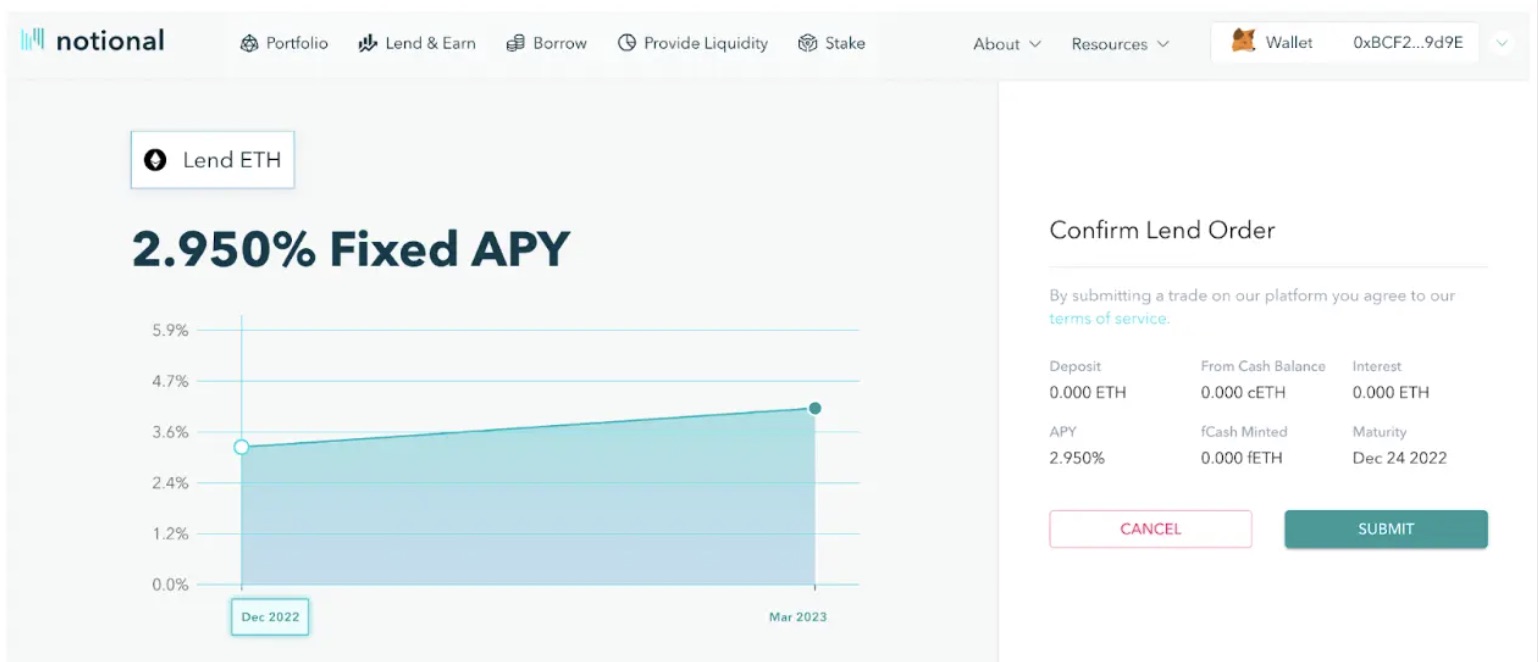Open Provide Liquidity via its clock icon
This screenshot has width=1538, height=662.
[627, 43]
